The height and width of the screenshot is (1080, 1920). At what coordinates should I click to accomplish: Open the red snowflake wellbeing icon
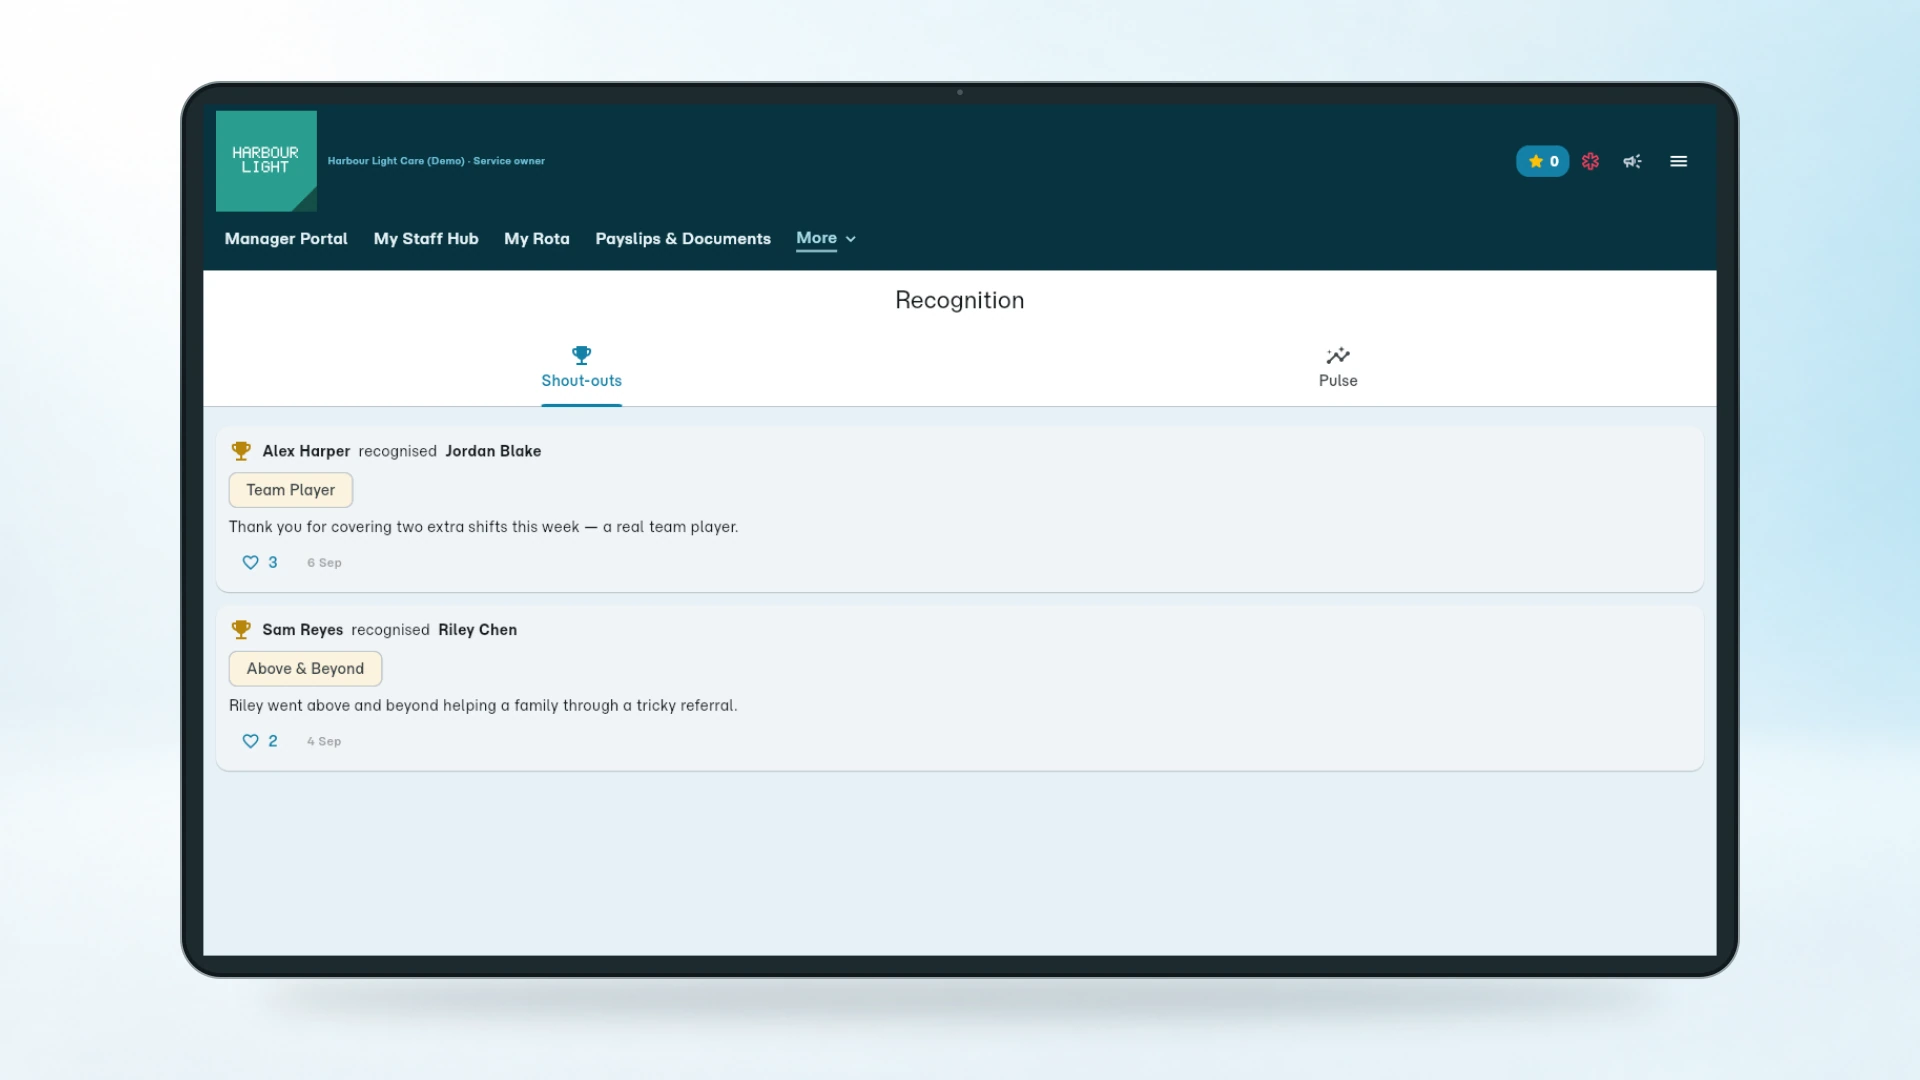[x=1590, y=161]
